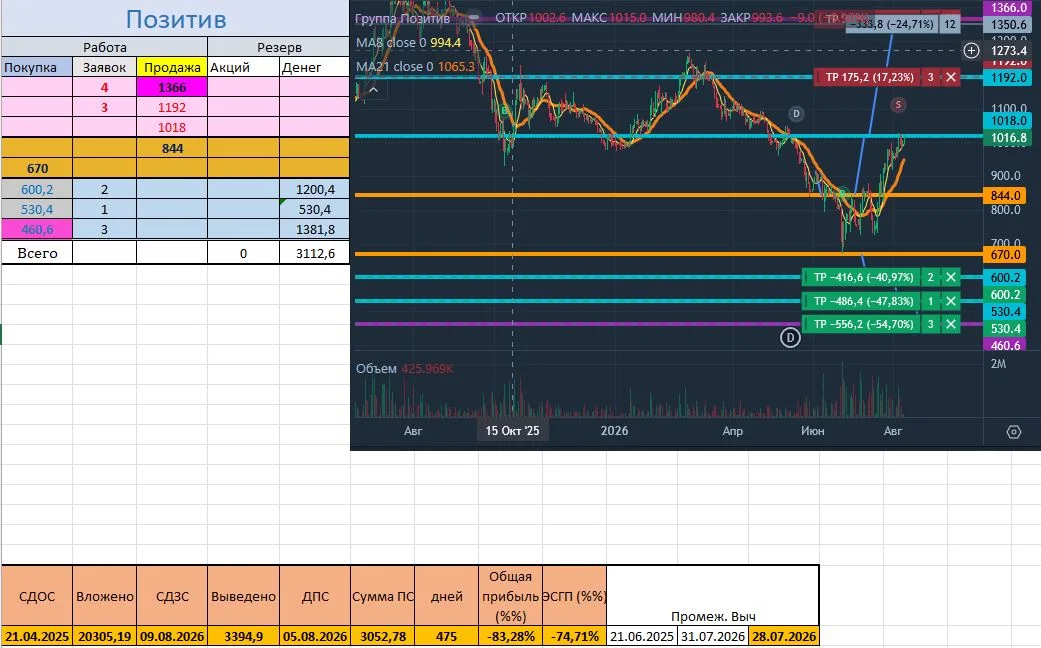This screenshot has height=648, width=1041.
Task: Click the 1366.0 purple price label
Action: [x=1008, y=8]
